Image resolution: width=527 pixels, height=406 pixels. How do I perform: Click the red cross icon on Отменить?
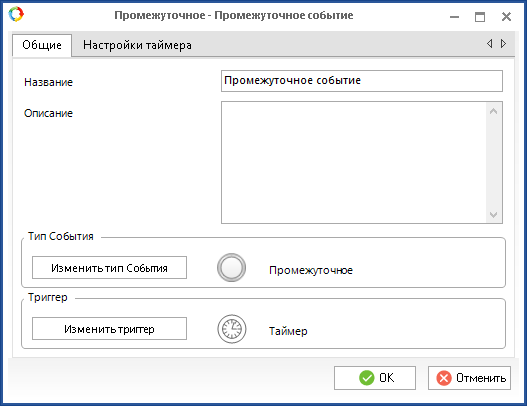coord(444,378)
